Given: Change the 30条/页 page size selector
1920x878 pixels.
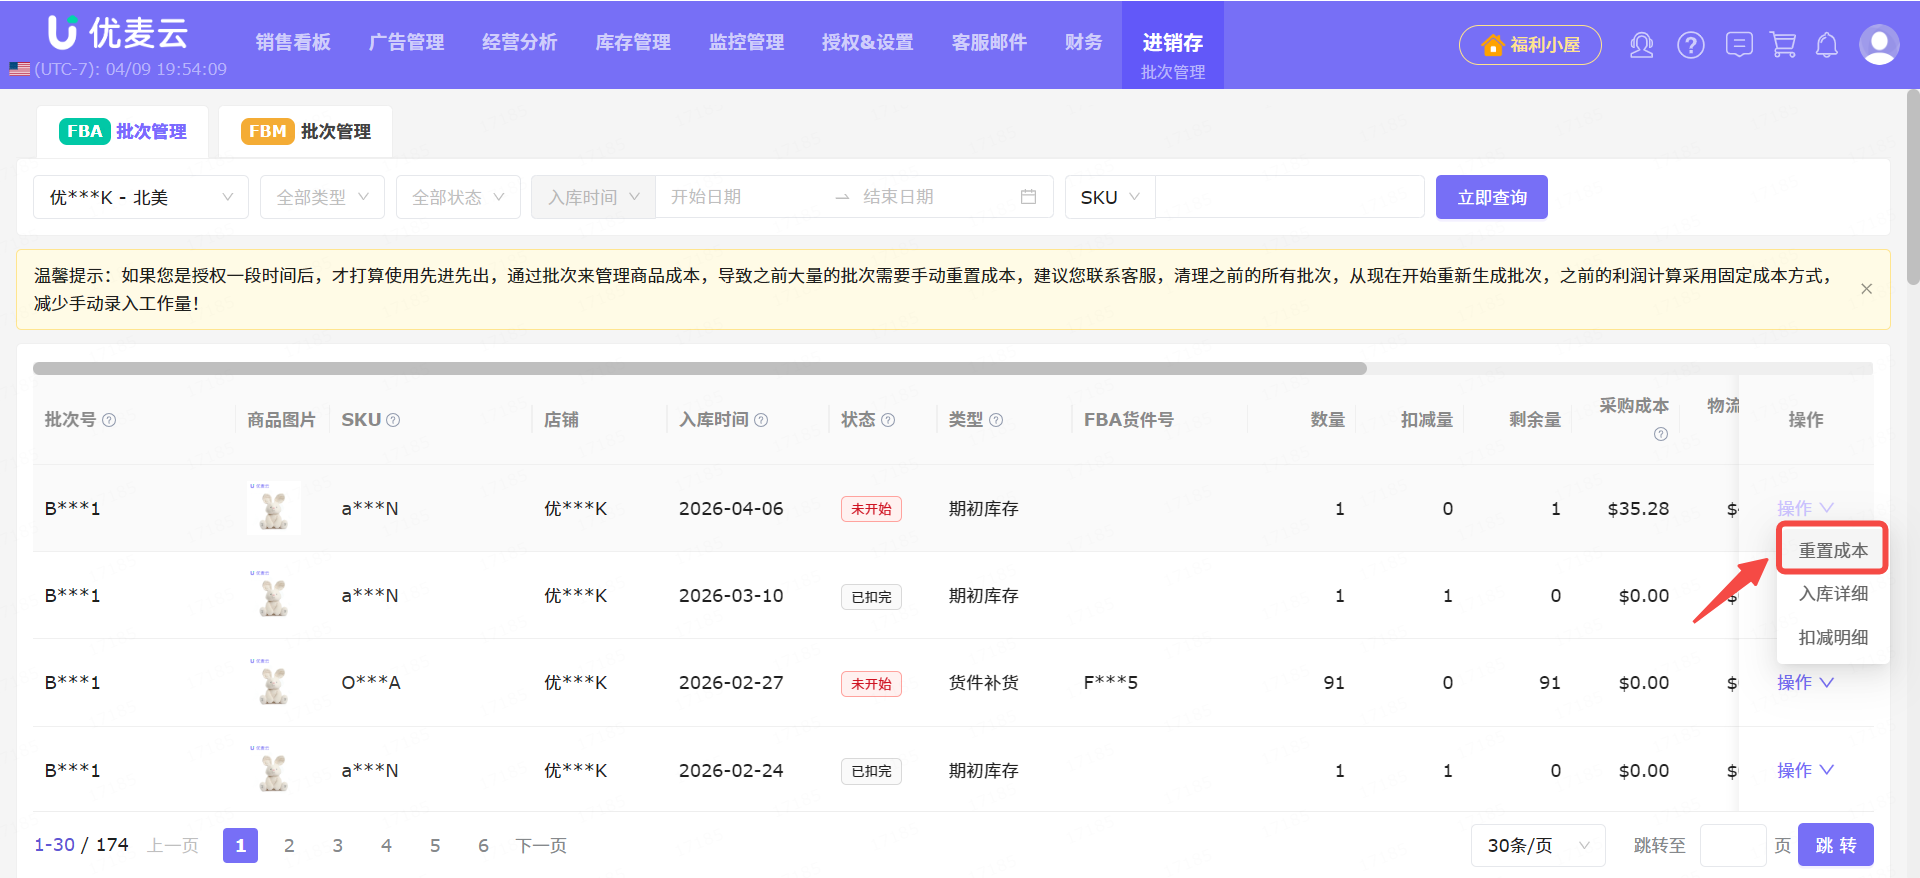Looking at the screenshot, I should tap(1537, 846).
